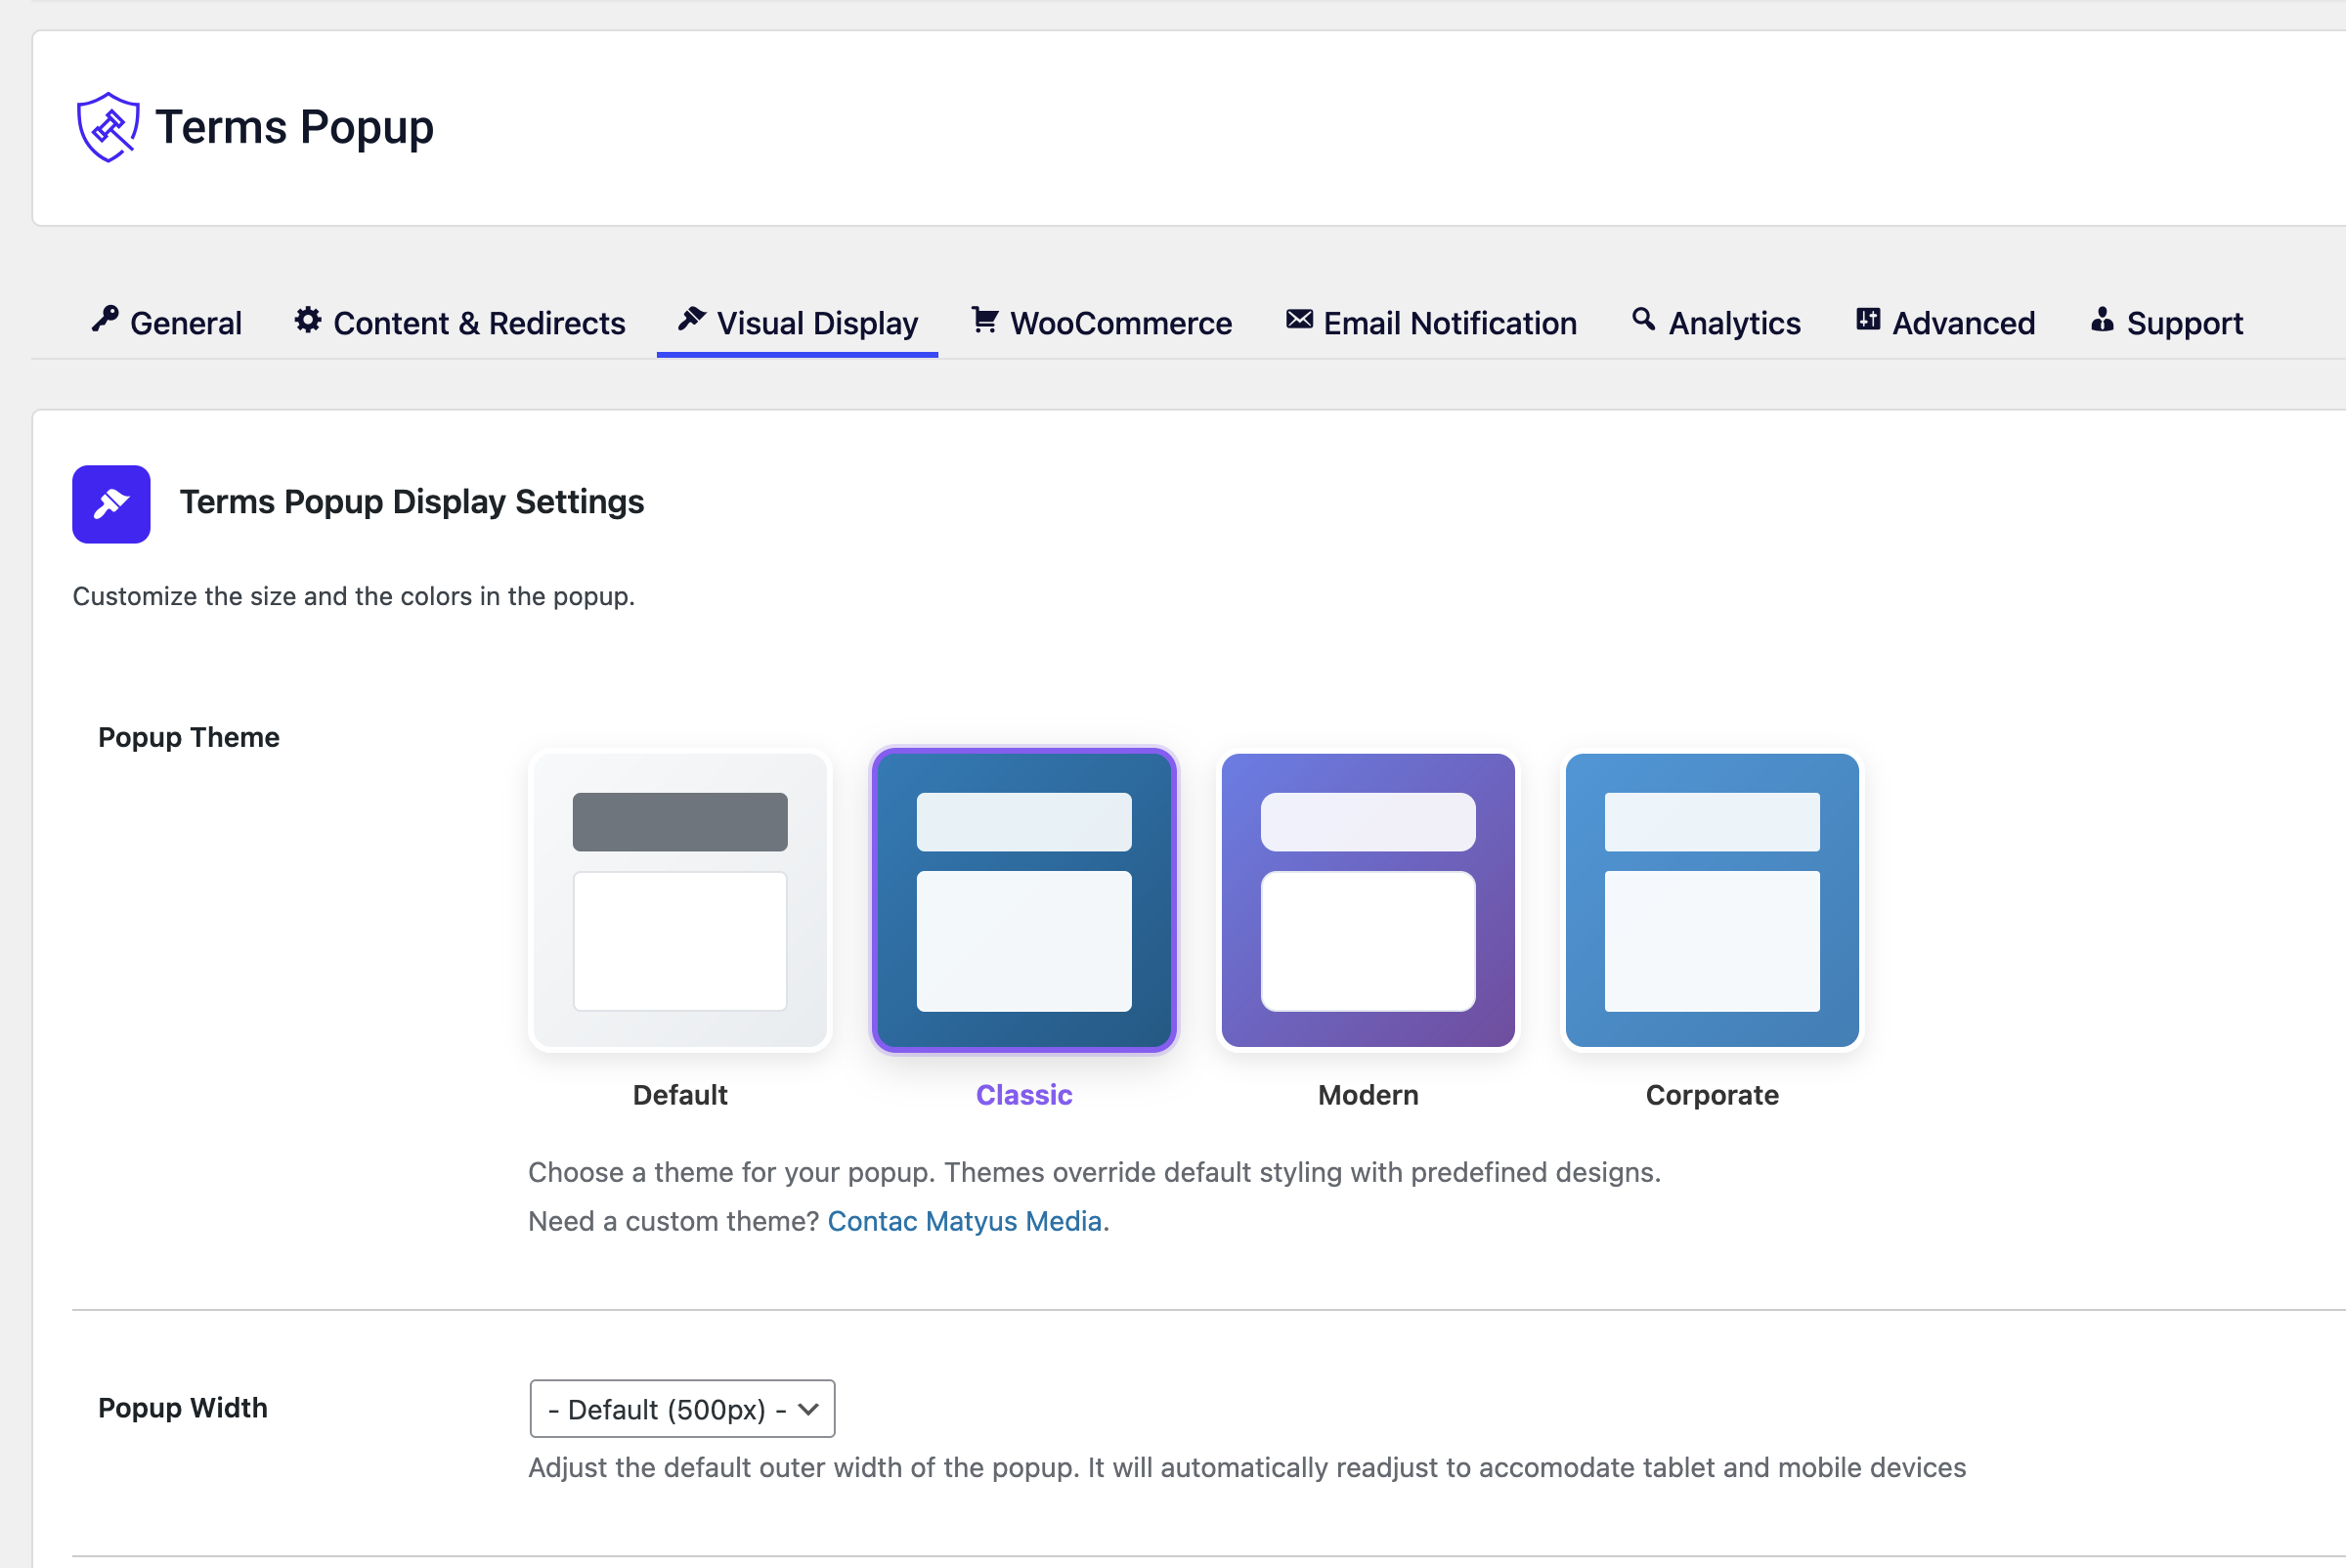Click the envelope icon beside Email Notification

coord(1298,319)
